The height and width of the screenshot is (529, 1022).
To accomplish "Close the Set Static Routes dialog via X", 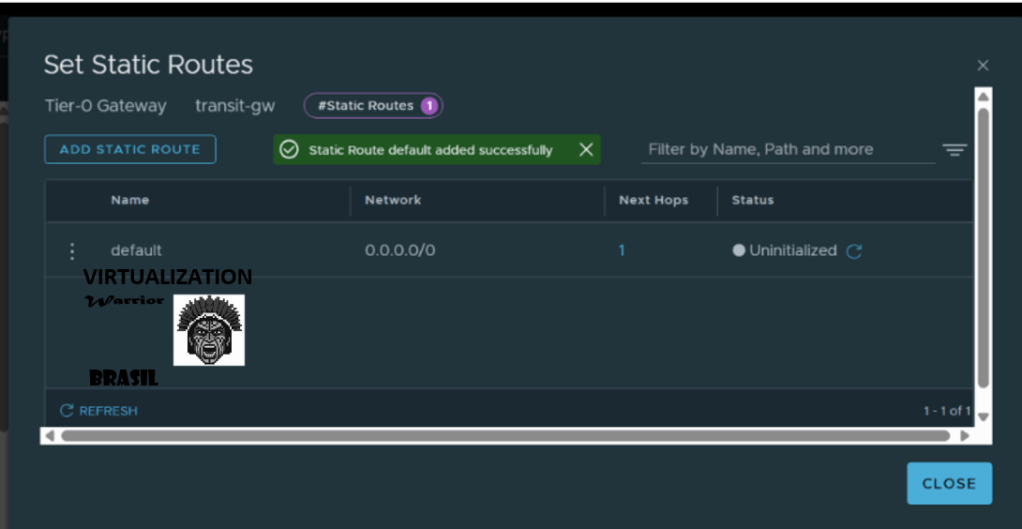I will [x=982, y=66].
